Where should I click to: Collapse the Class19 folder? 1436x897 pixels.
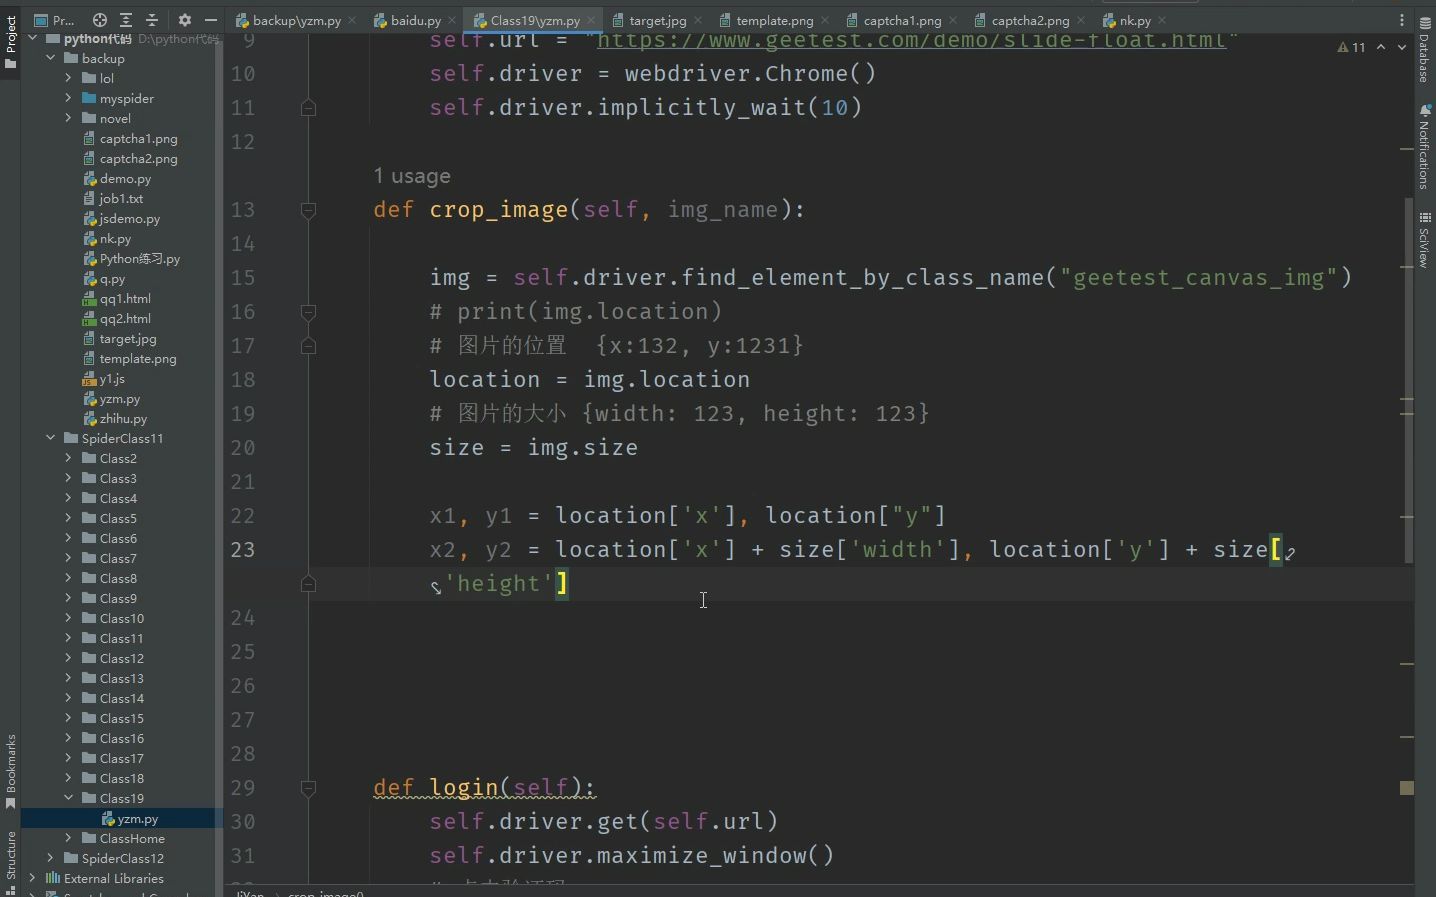[x=68, y=798]
